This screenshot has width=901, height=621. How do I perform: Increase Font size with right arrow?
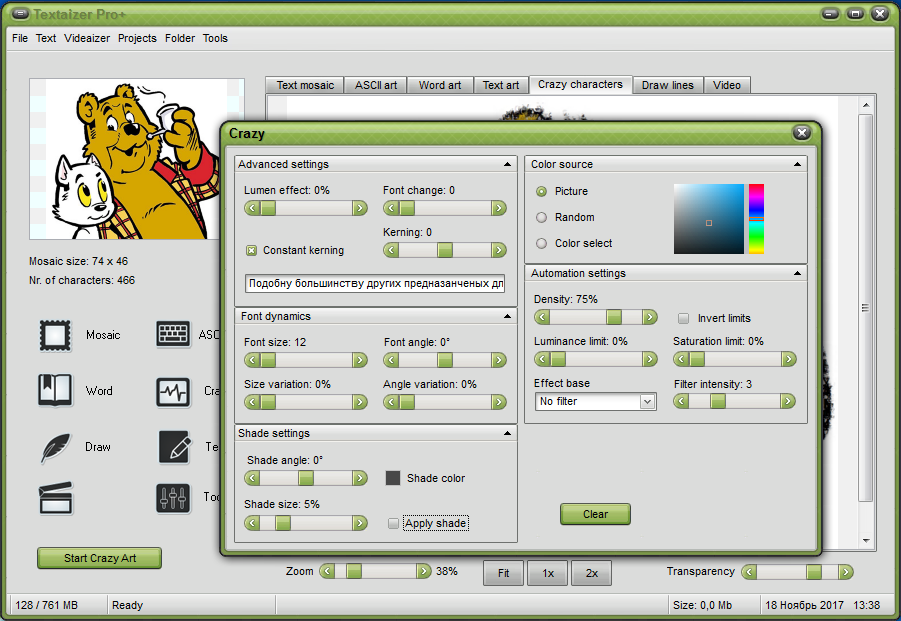tap(360, 360)
